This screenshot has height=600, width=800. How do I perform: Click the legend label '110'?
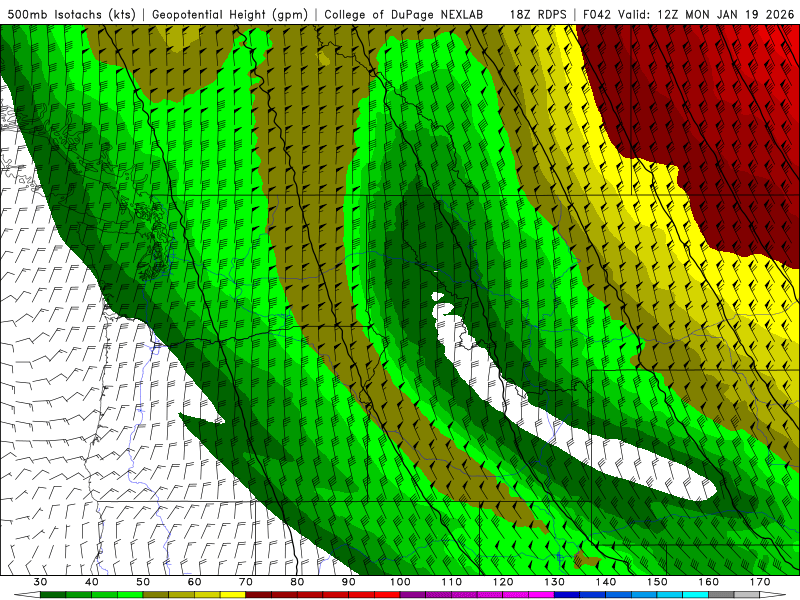pos(452,582)
